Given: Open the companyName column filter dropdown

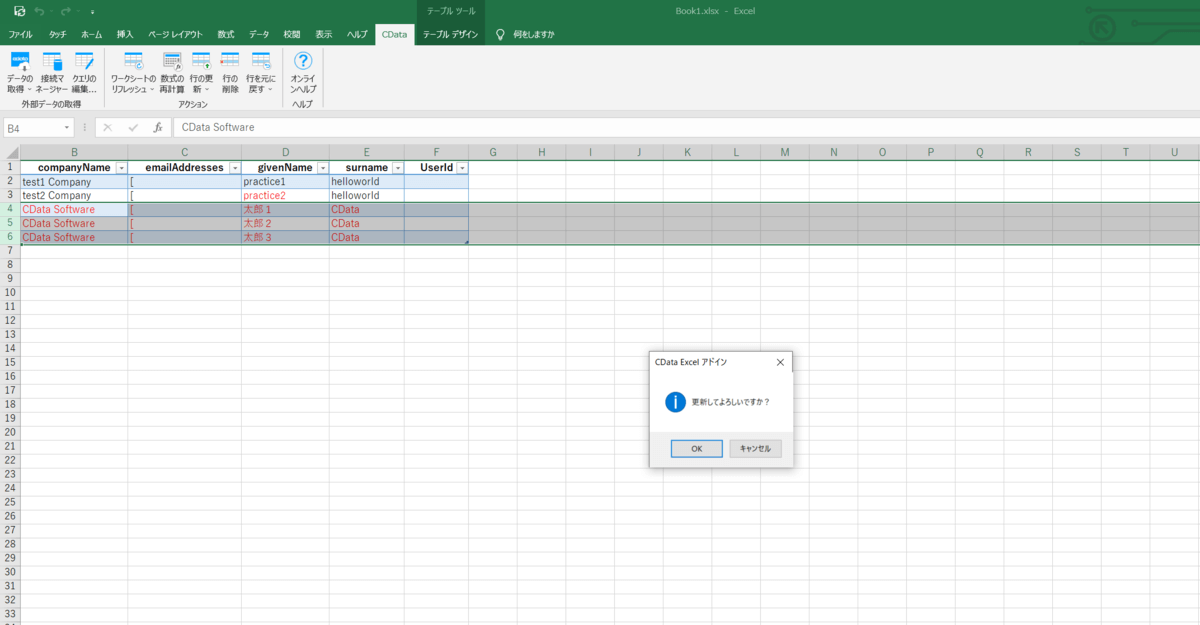Looking at the screenshot, I should (121, 168).
